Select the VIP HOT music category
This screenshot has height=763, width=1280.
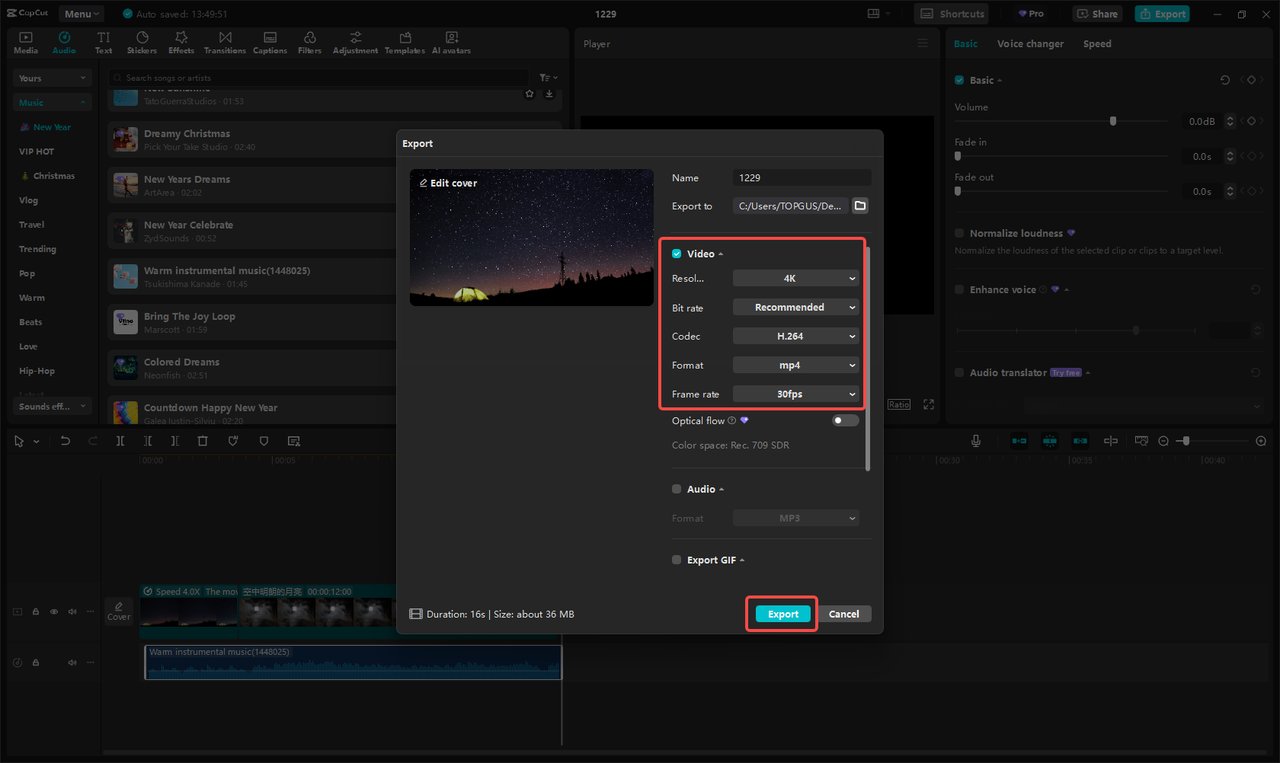coord(36,151)
